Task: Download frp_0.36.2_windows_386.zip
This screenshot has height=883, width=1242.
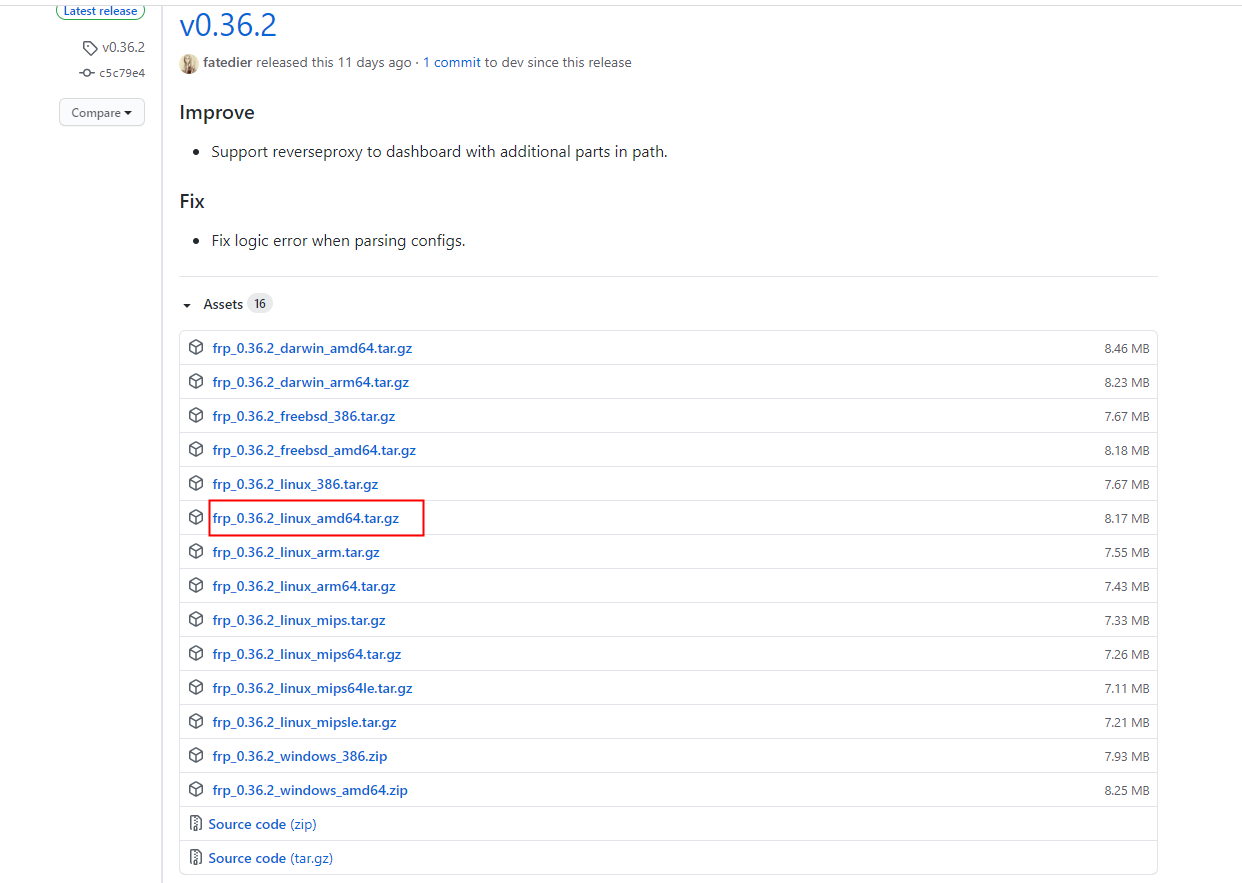Action: tap(300, 757)
